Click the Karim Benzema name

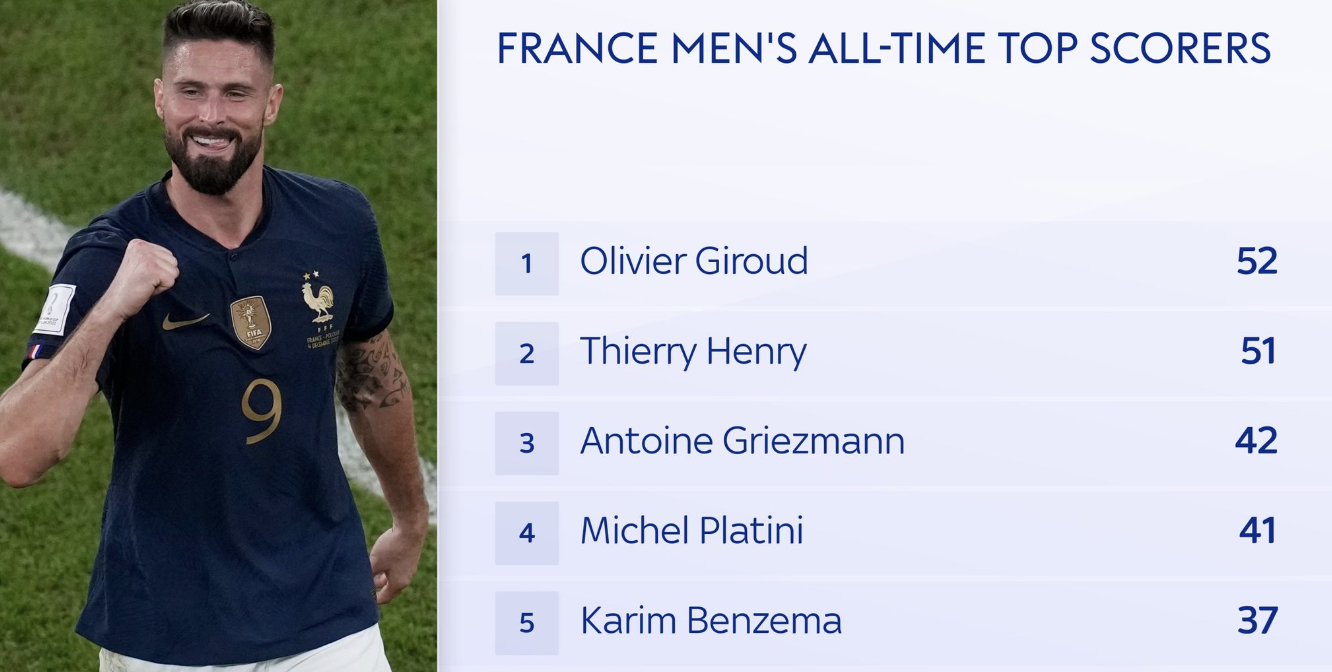pos(711,621)
